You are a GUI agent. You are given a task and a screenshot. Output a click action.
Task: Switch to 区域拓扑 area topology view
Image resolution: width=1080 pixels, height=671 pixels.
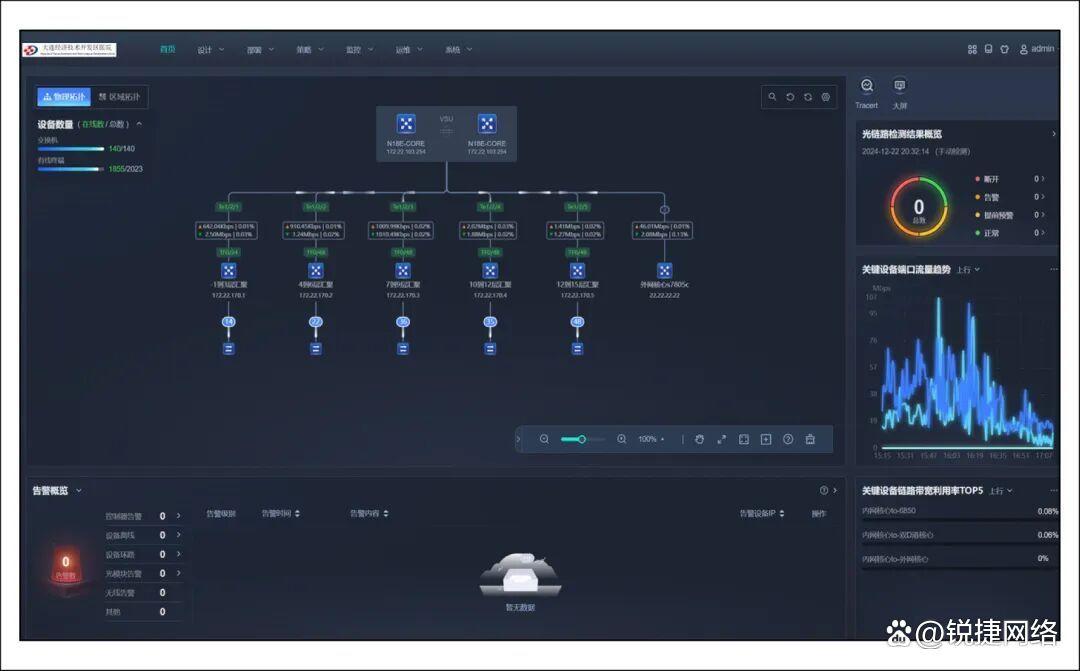point(119,97)
